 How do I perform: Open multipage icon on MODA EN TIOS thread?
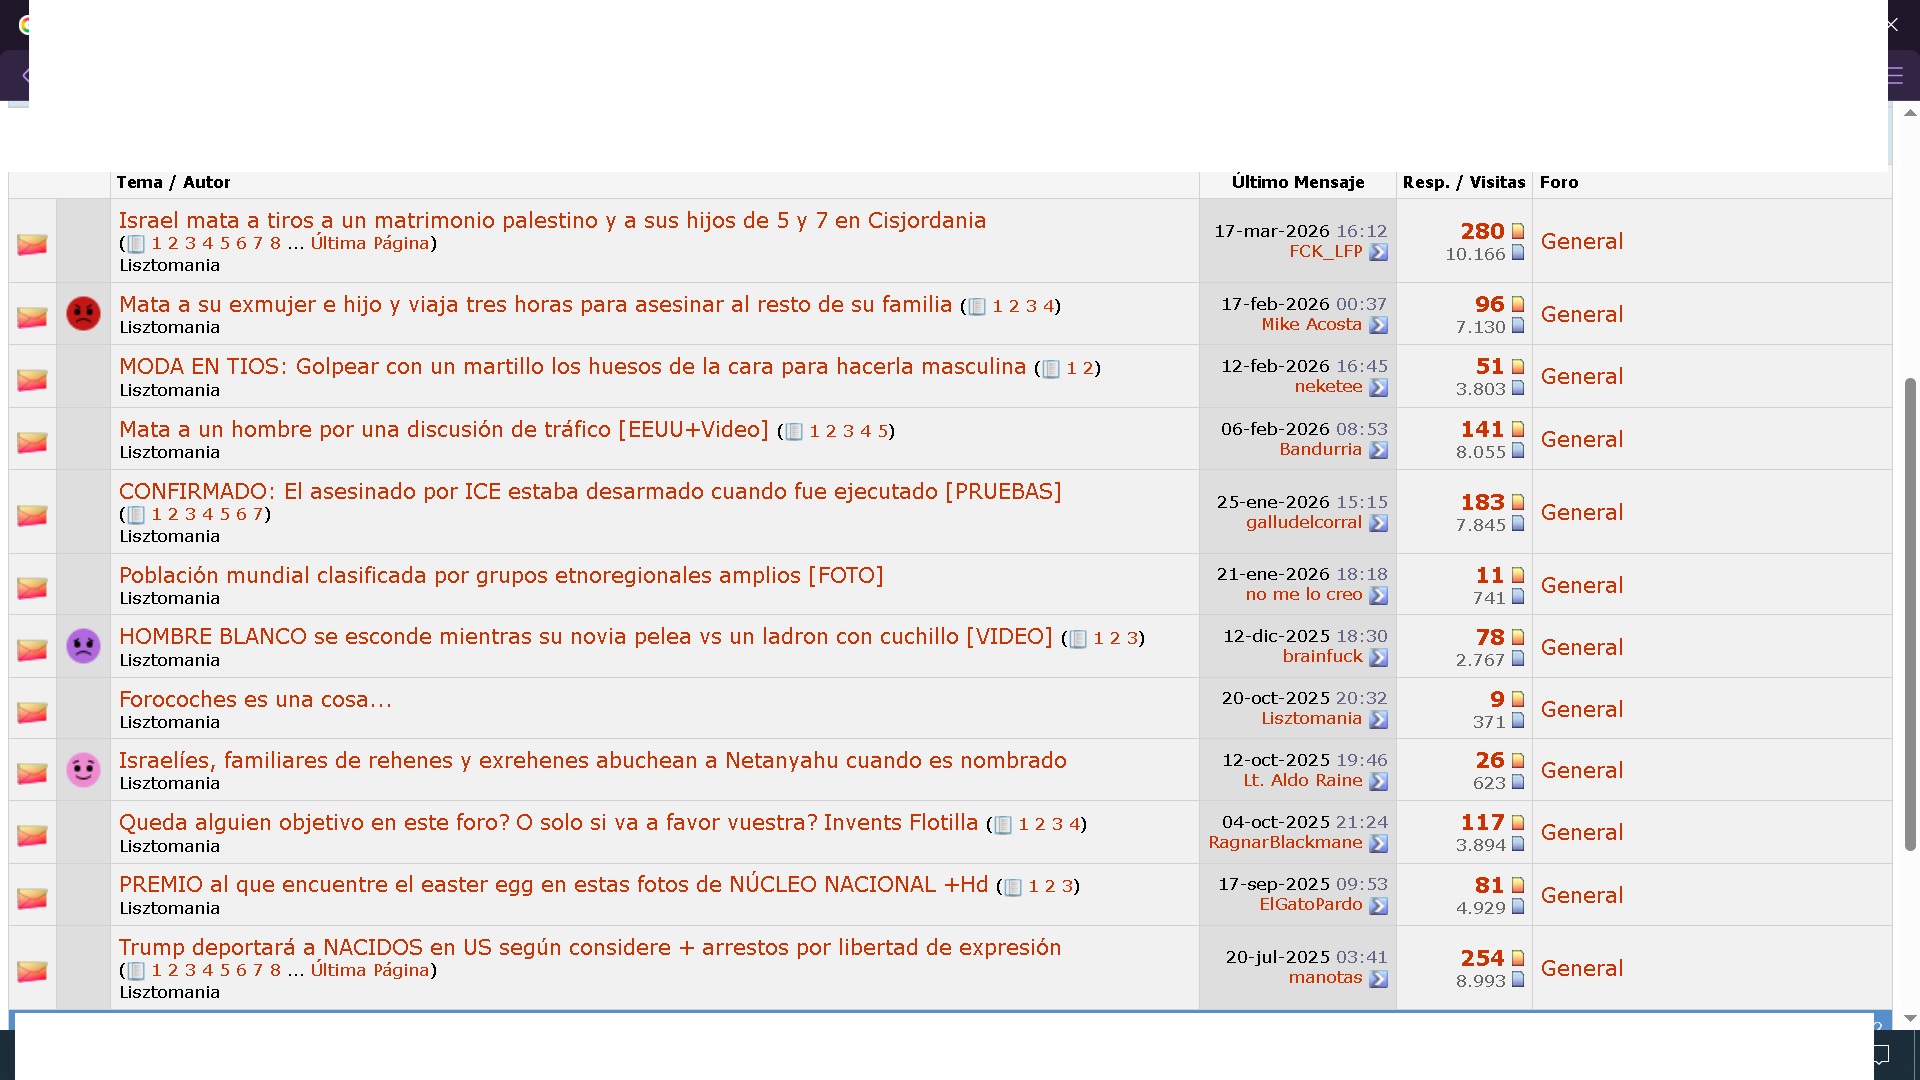point(1051,369)
